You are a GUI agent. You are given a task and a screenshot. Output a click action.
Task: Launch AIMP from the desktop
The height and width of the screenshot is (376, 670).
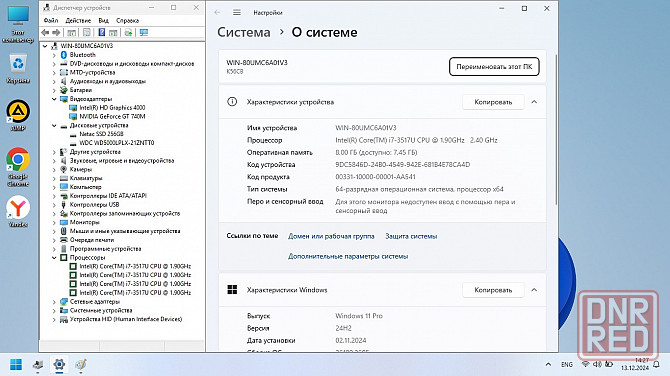pyautogui.click(x=18, y=115)
